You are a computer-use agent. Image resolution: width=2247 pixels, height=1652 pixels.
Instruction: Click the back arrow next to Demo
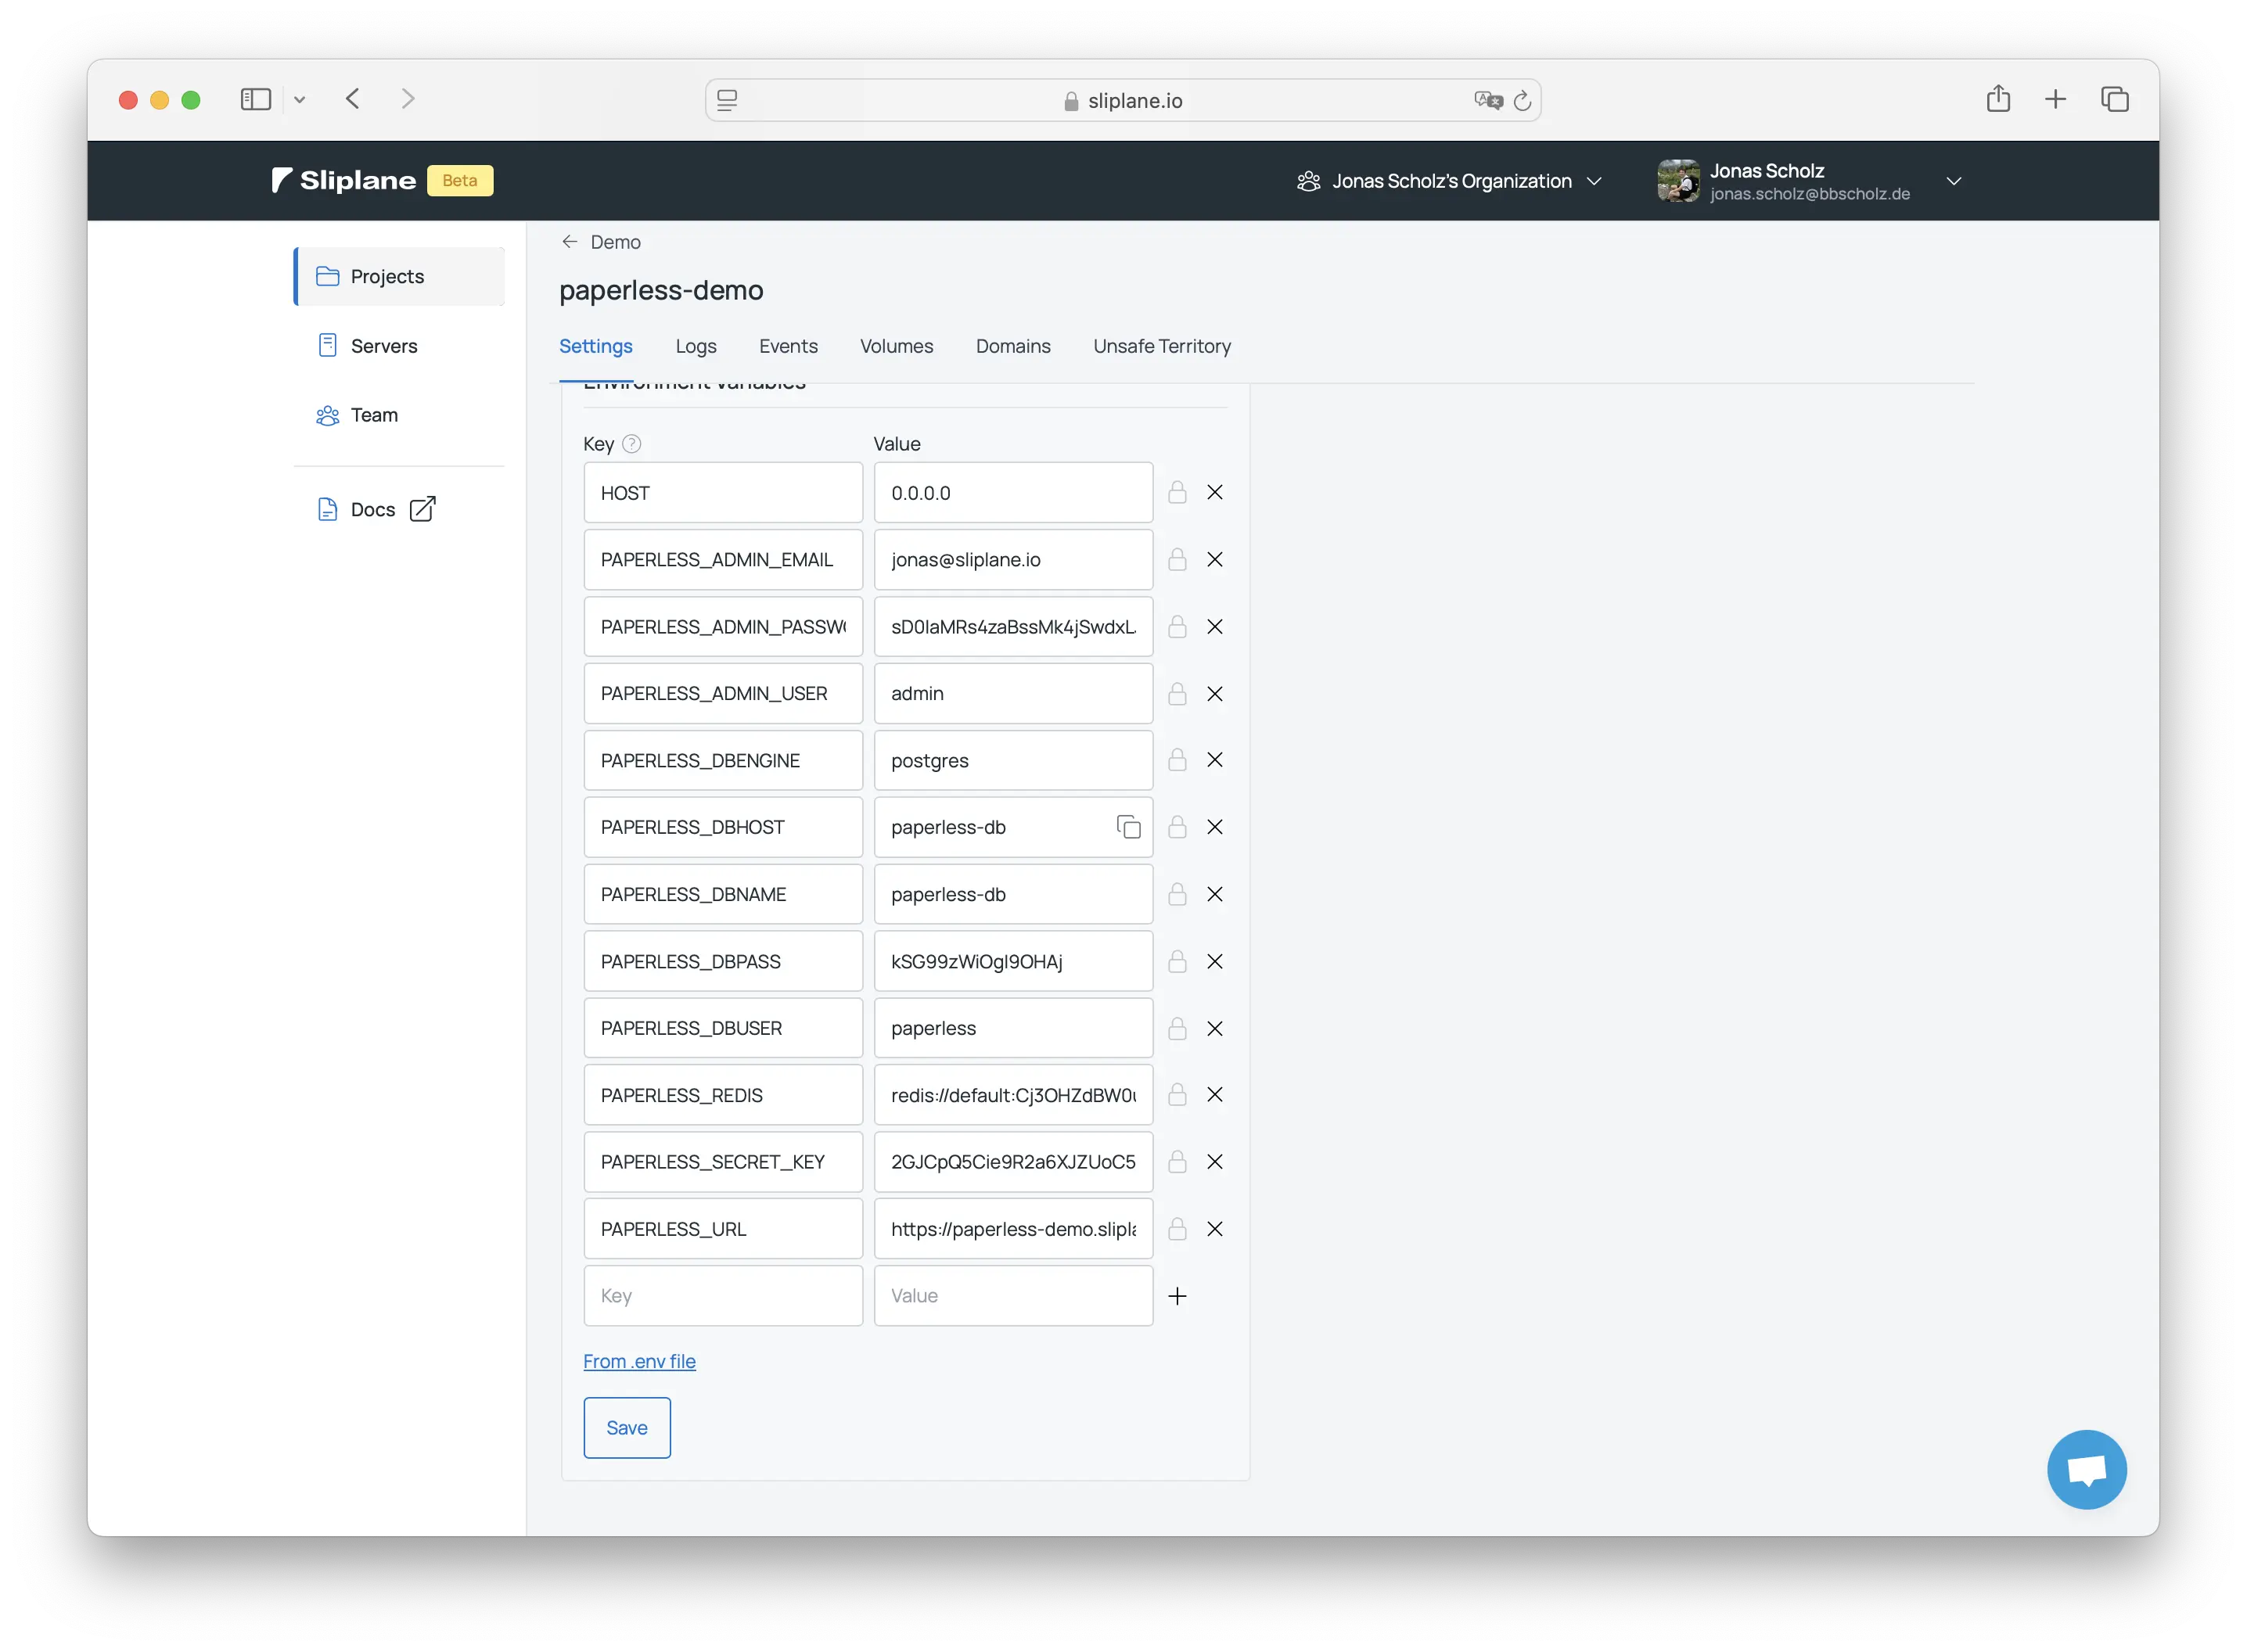click(569, 242)
